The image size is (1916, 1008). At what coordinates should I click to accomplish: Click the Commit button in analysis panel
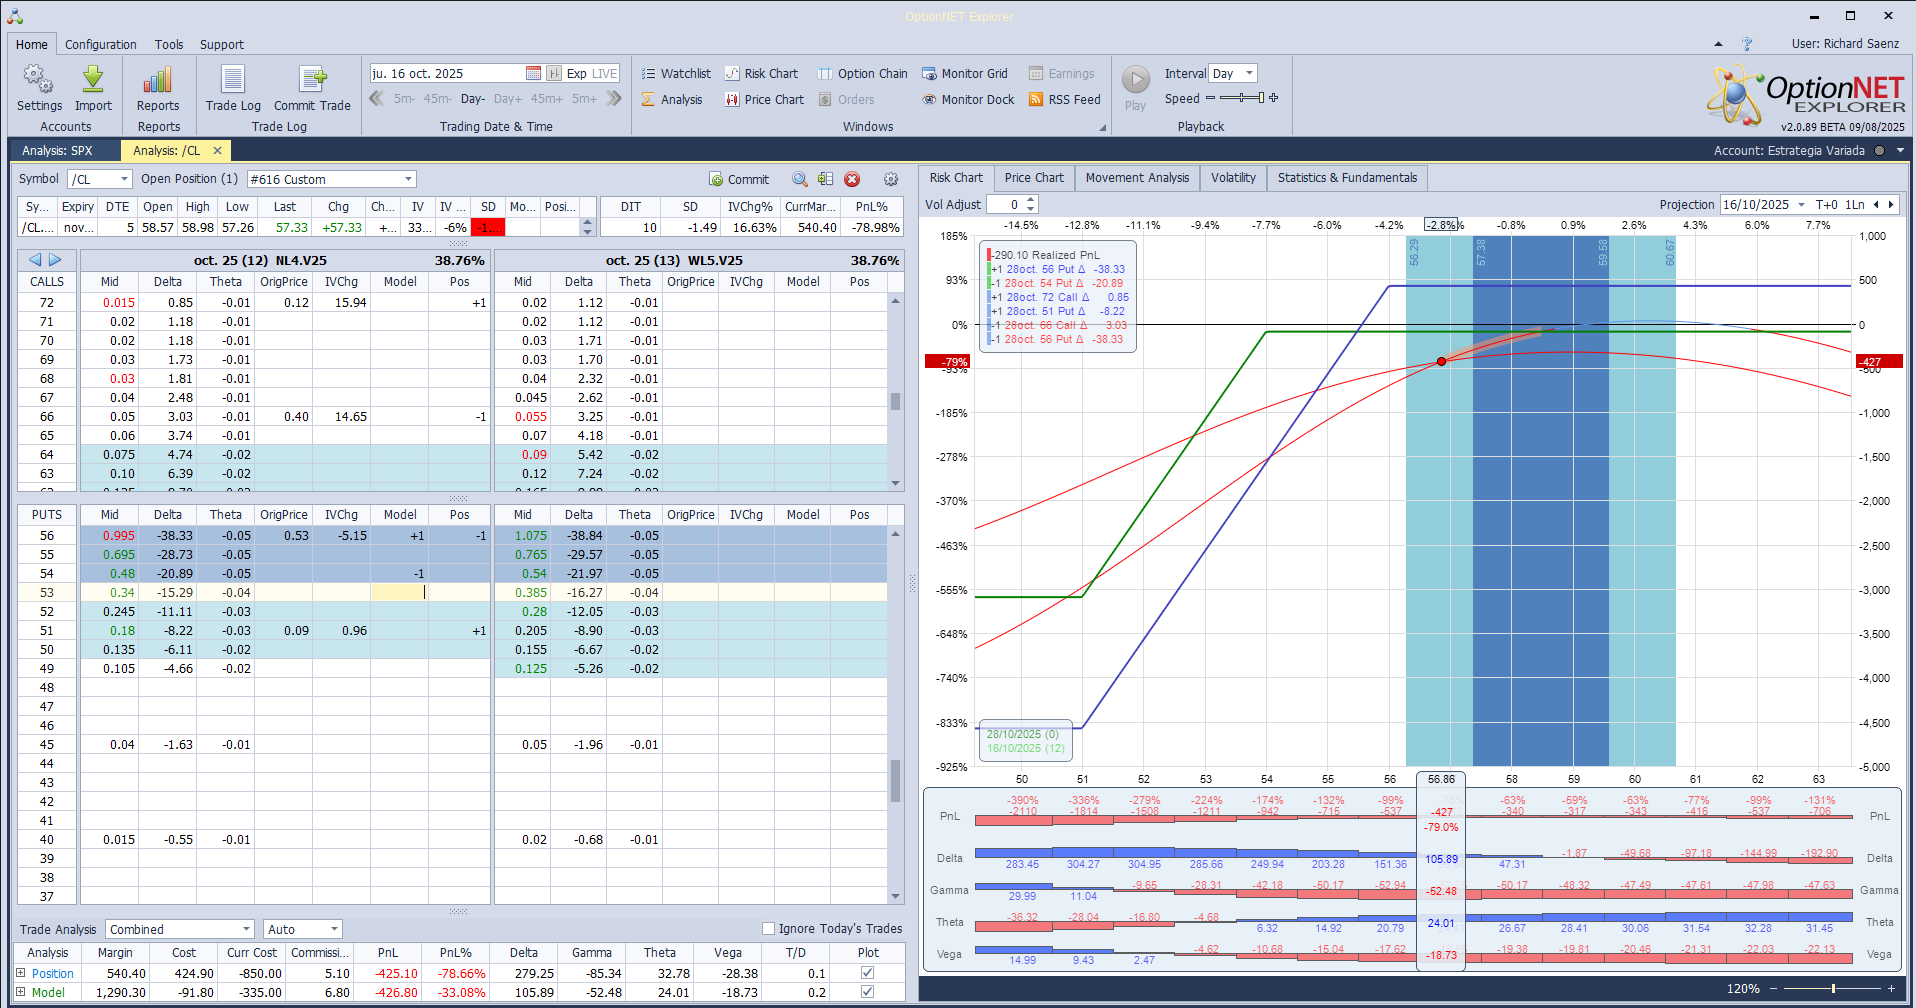click(739, 179)
